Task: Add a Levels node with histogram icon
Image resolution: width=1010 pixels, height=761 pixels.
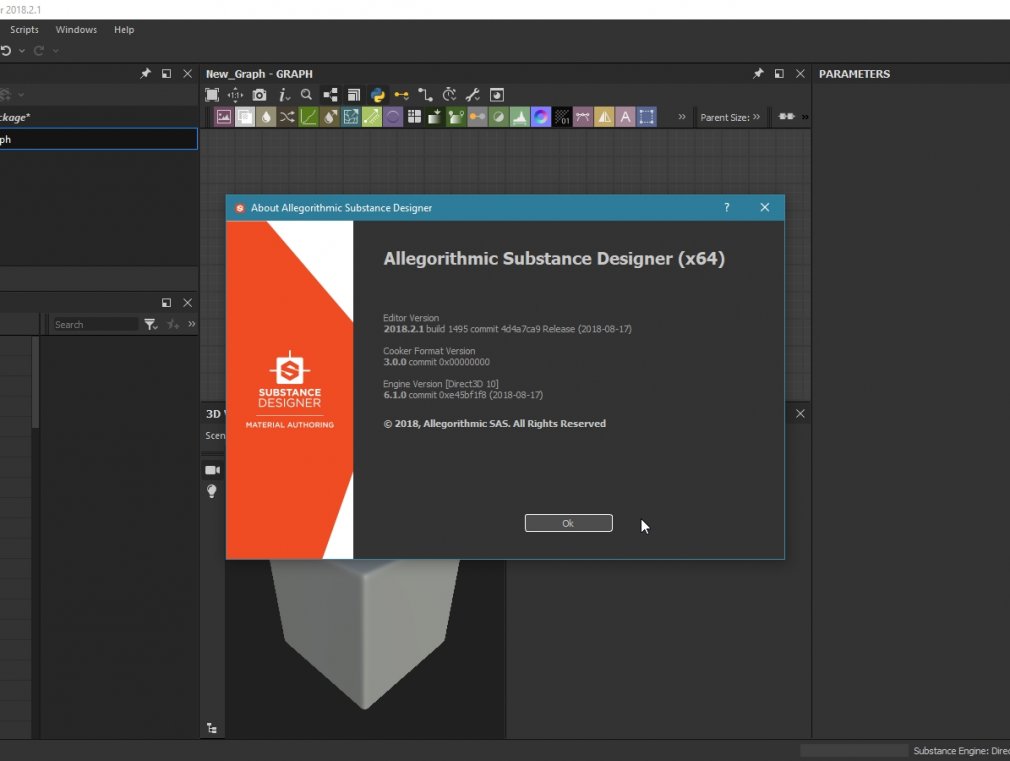Action: point(519,117)
